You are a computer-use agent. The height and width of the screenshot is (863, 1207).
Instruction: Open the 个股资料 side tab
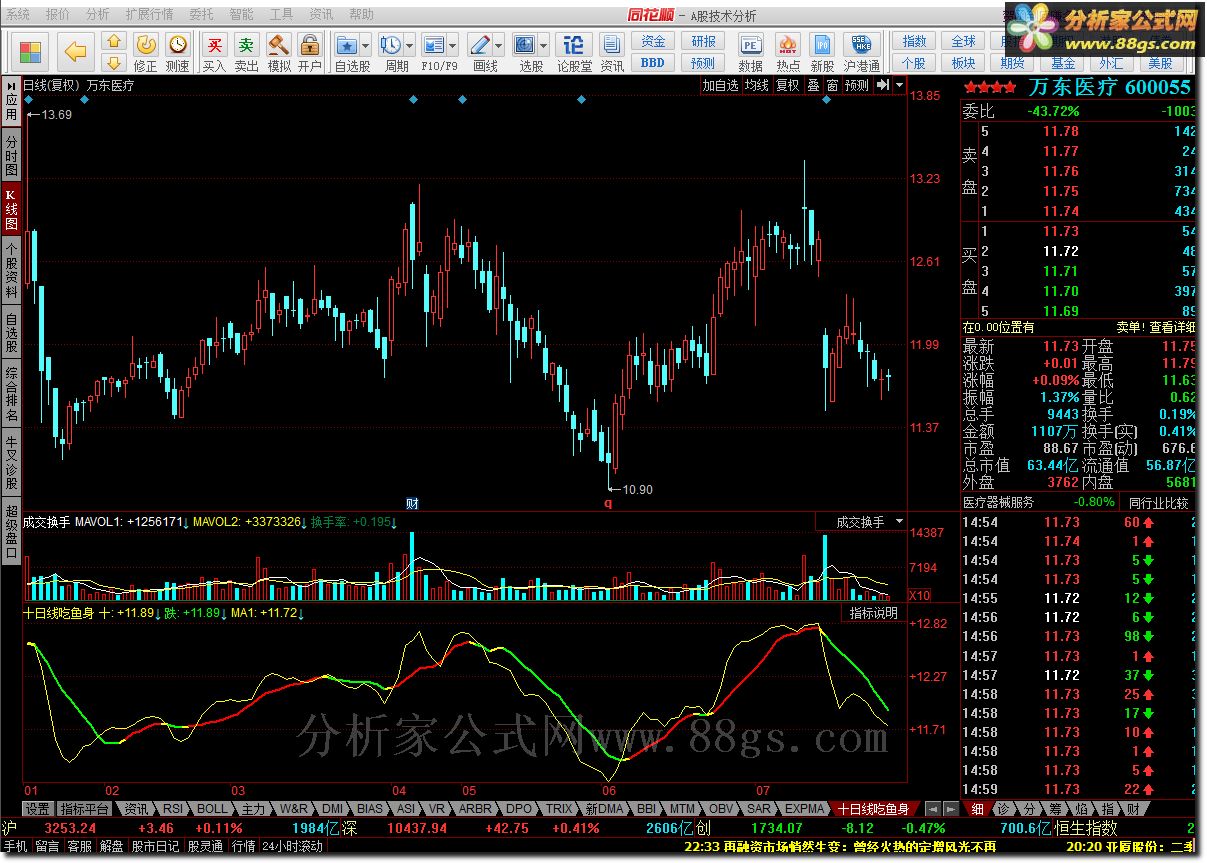tap(11, 270)
